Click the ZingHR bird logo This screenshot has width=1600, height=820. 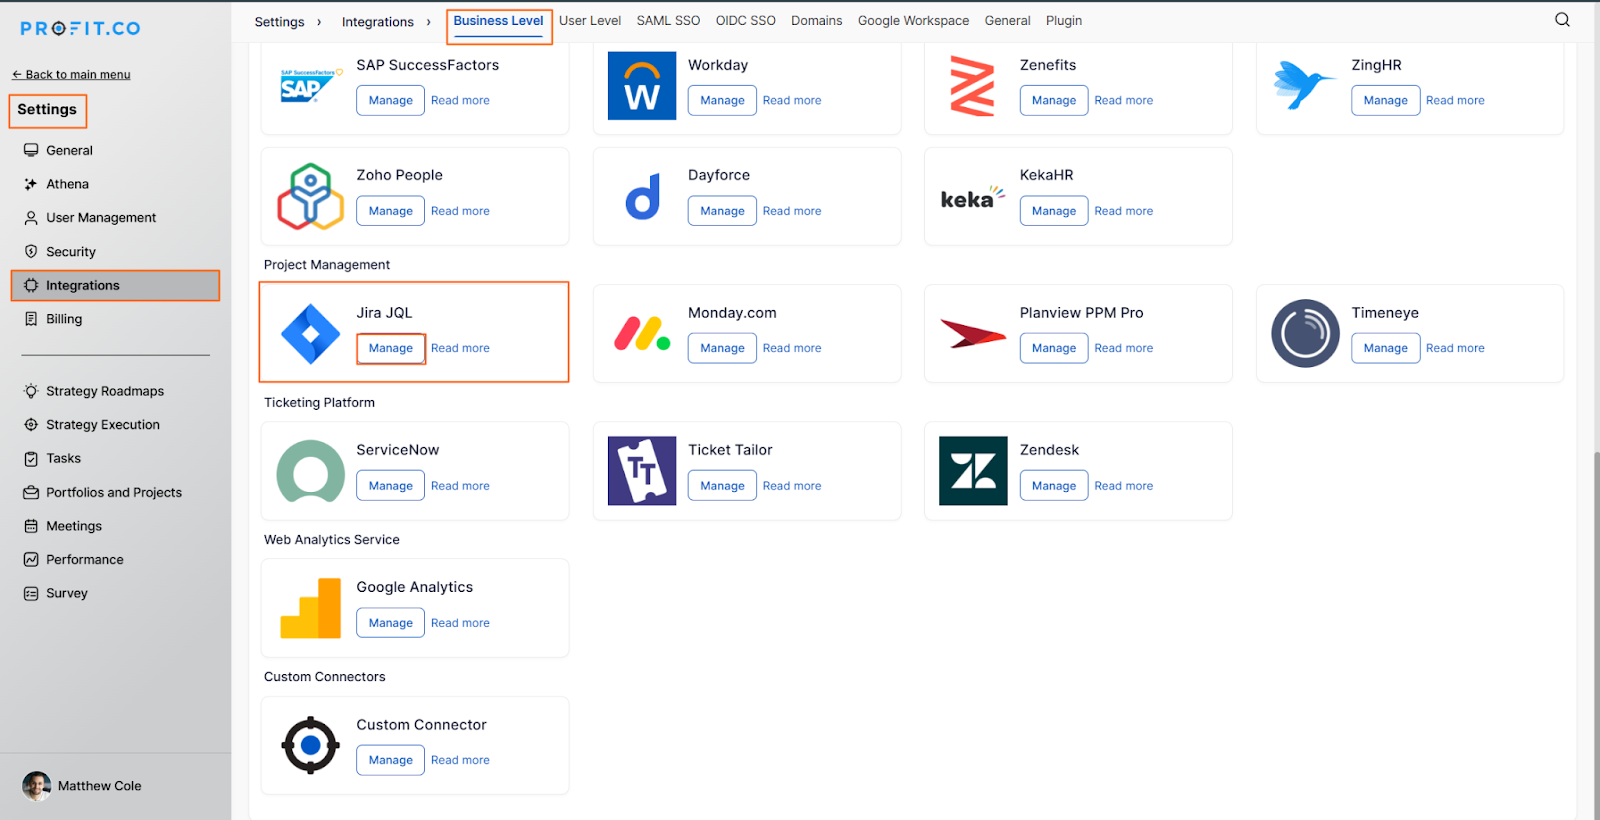click(1304, 85)
